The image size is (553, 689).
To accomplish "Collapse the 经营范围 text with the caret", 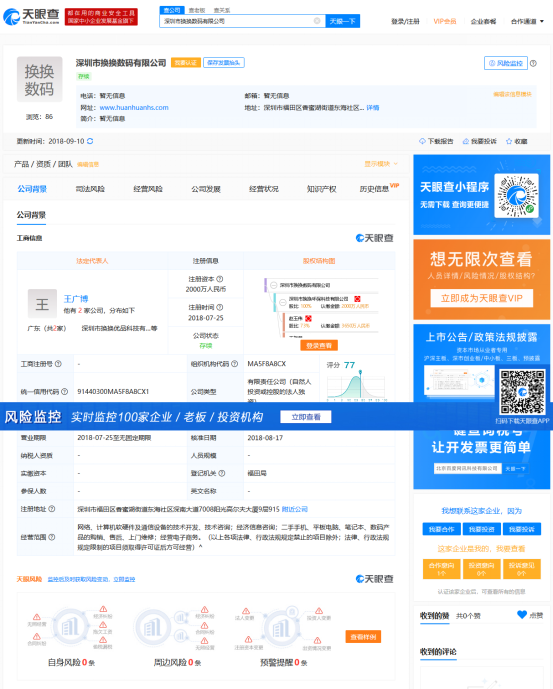I will tap(200, 547).
